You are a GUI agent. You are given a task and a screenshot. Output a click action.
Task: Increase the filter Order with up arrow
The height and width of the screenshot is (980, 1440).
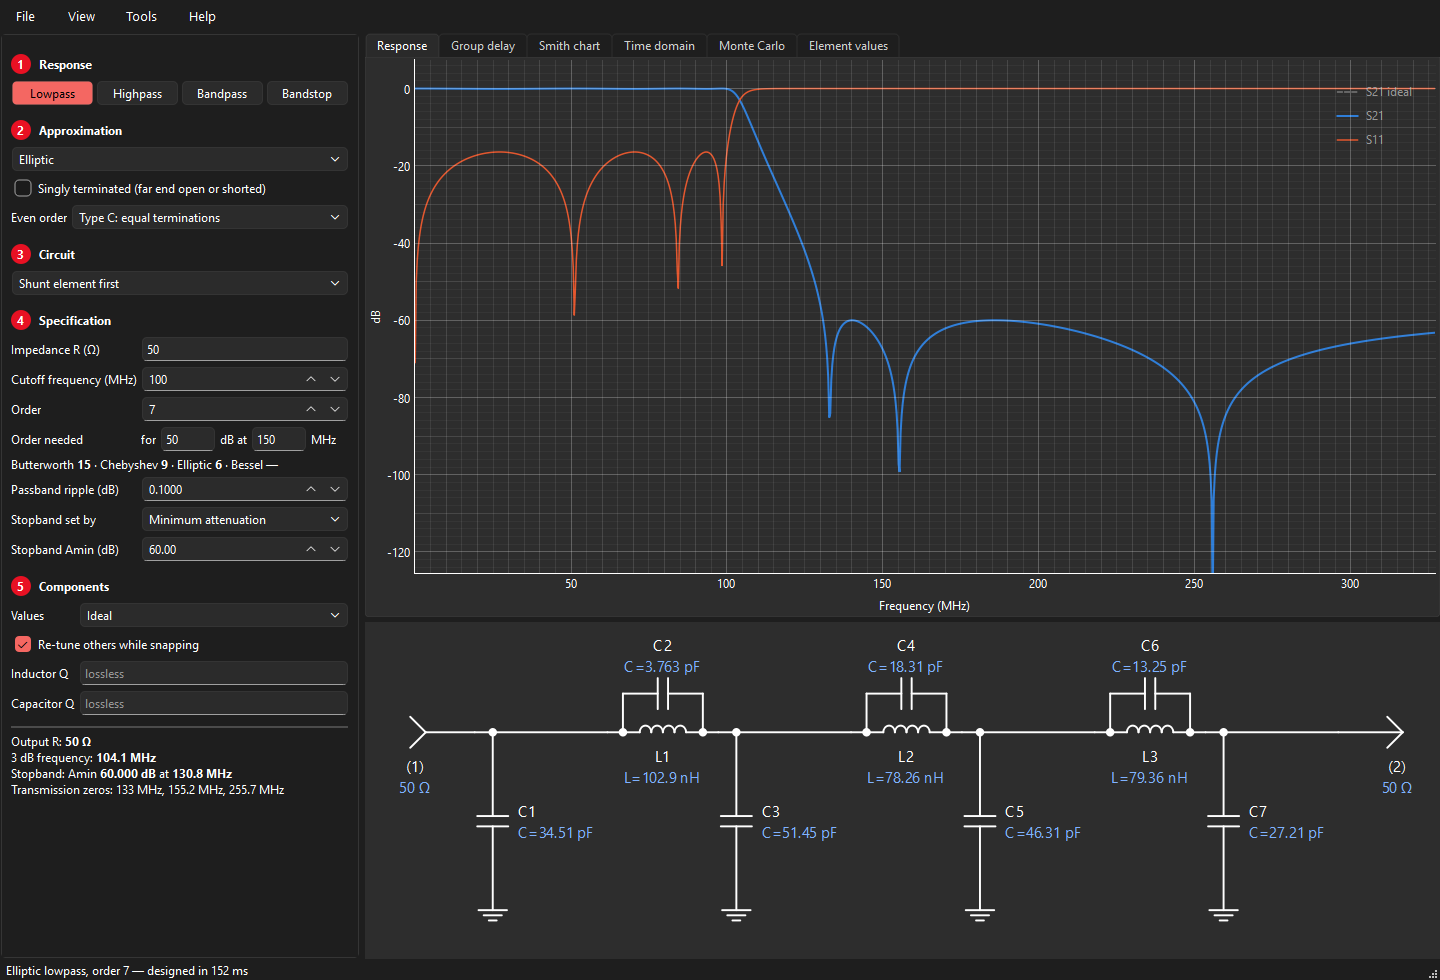point(311,409)
